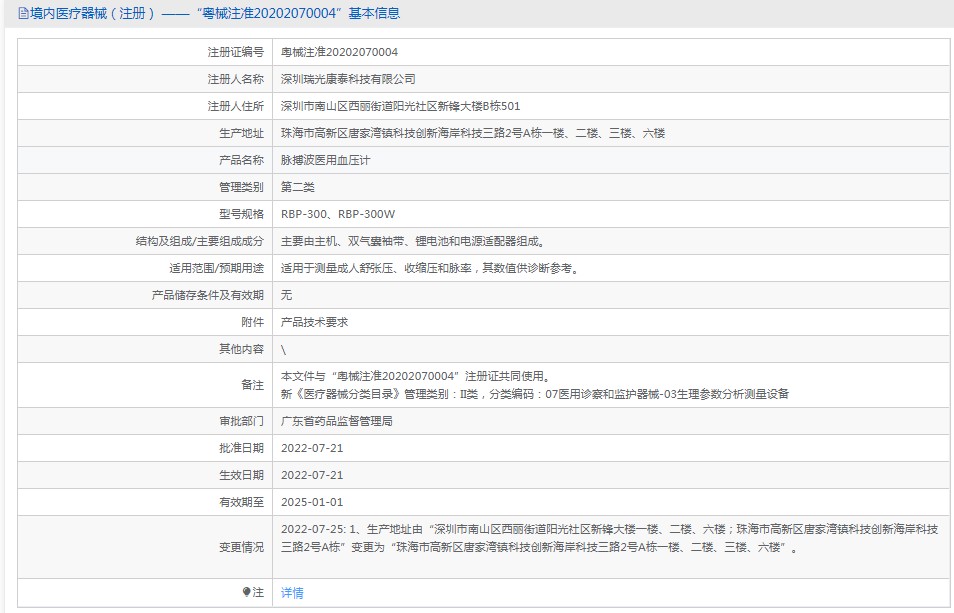Click the 管理类别 label

pyautogui.click(x=242, y=187)
